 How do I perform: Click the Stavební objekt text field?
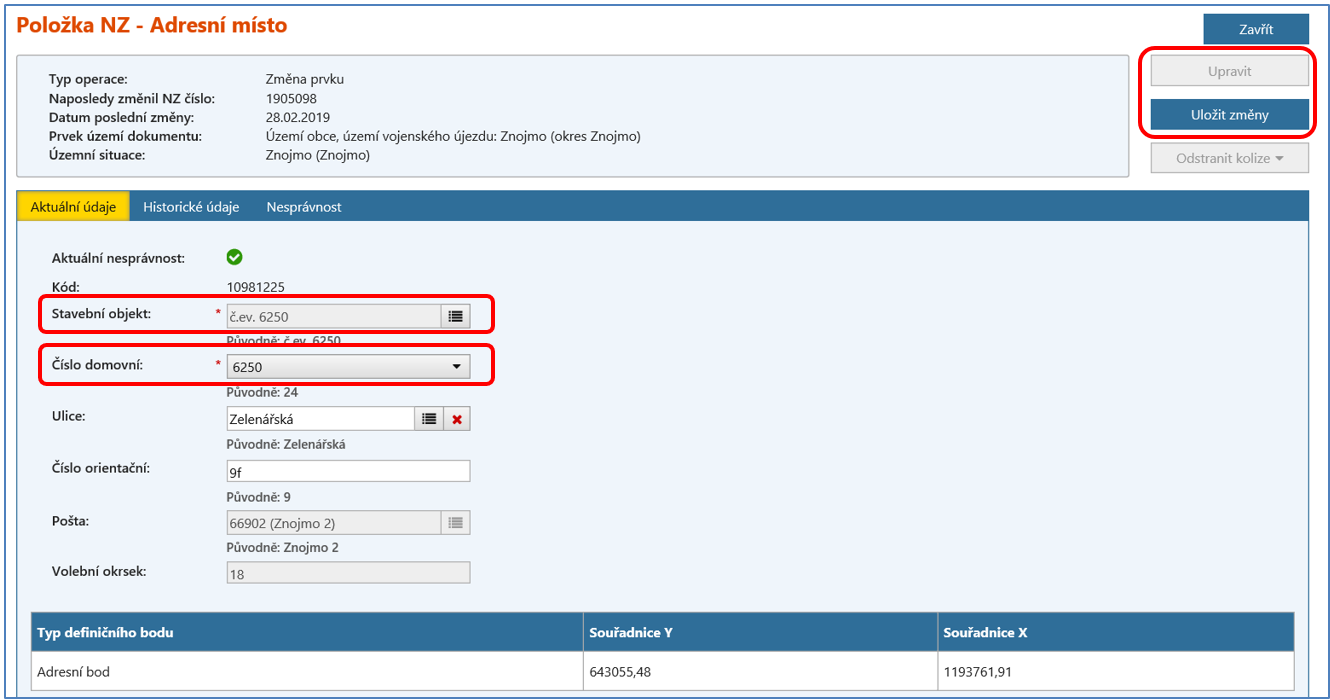[334, 316]
